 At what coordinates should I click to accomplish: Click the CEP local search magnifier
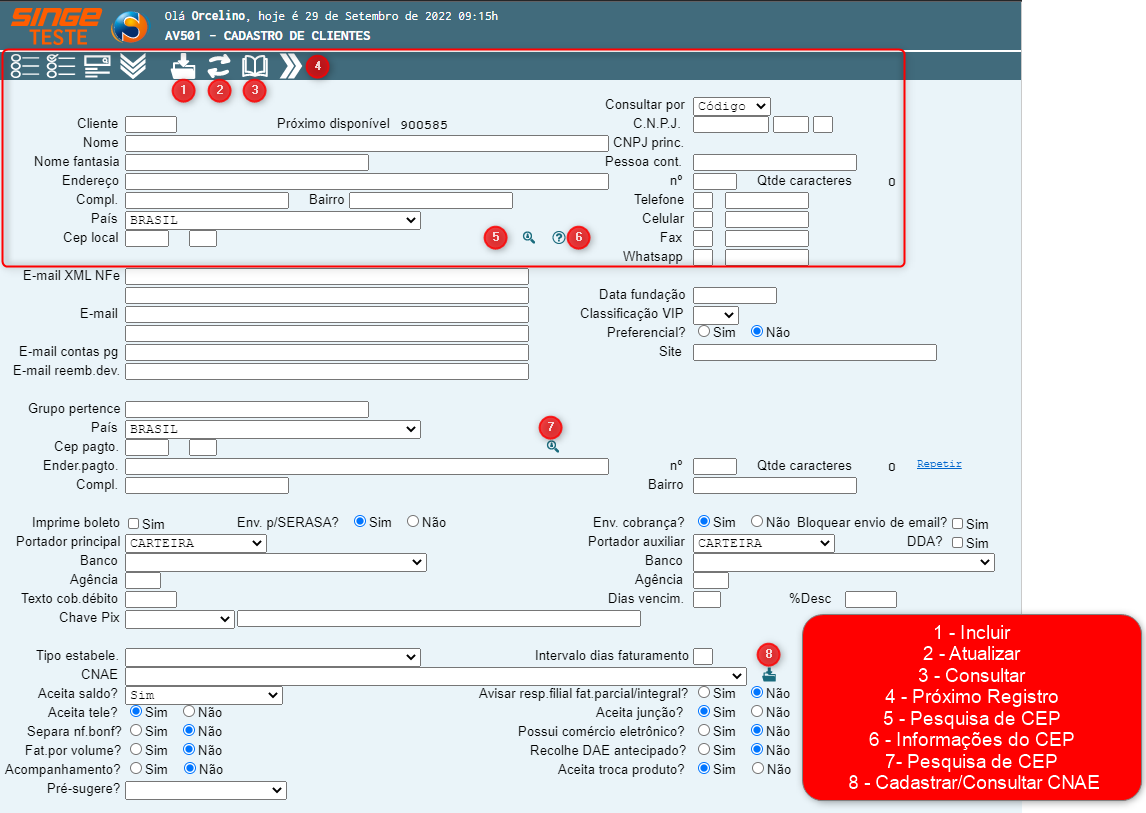tap(528, 238)
